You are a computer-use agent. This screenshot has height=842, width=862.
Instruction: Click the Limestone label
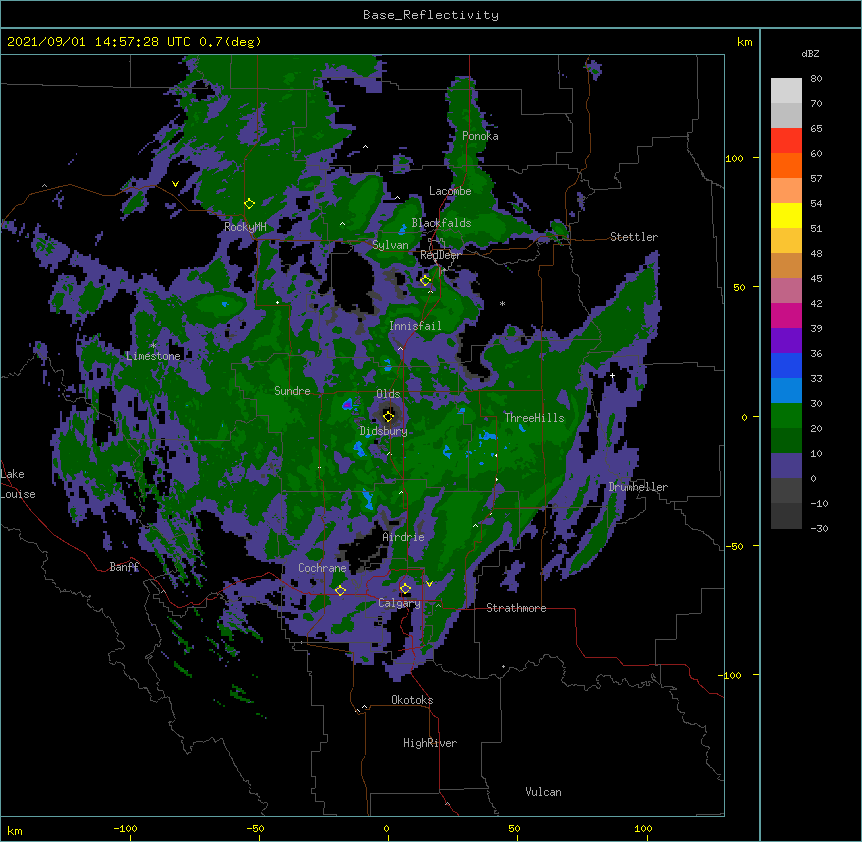point(153,356)
